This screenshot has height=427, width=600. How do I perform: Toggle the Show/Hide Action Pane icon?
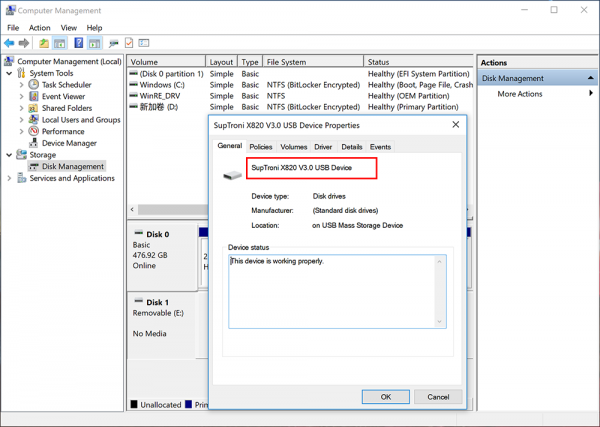click(95, 43)
